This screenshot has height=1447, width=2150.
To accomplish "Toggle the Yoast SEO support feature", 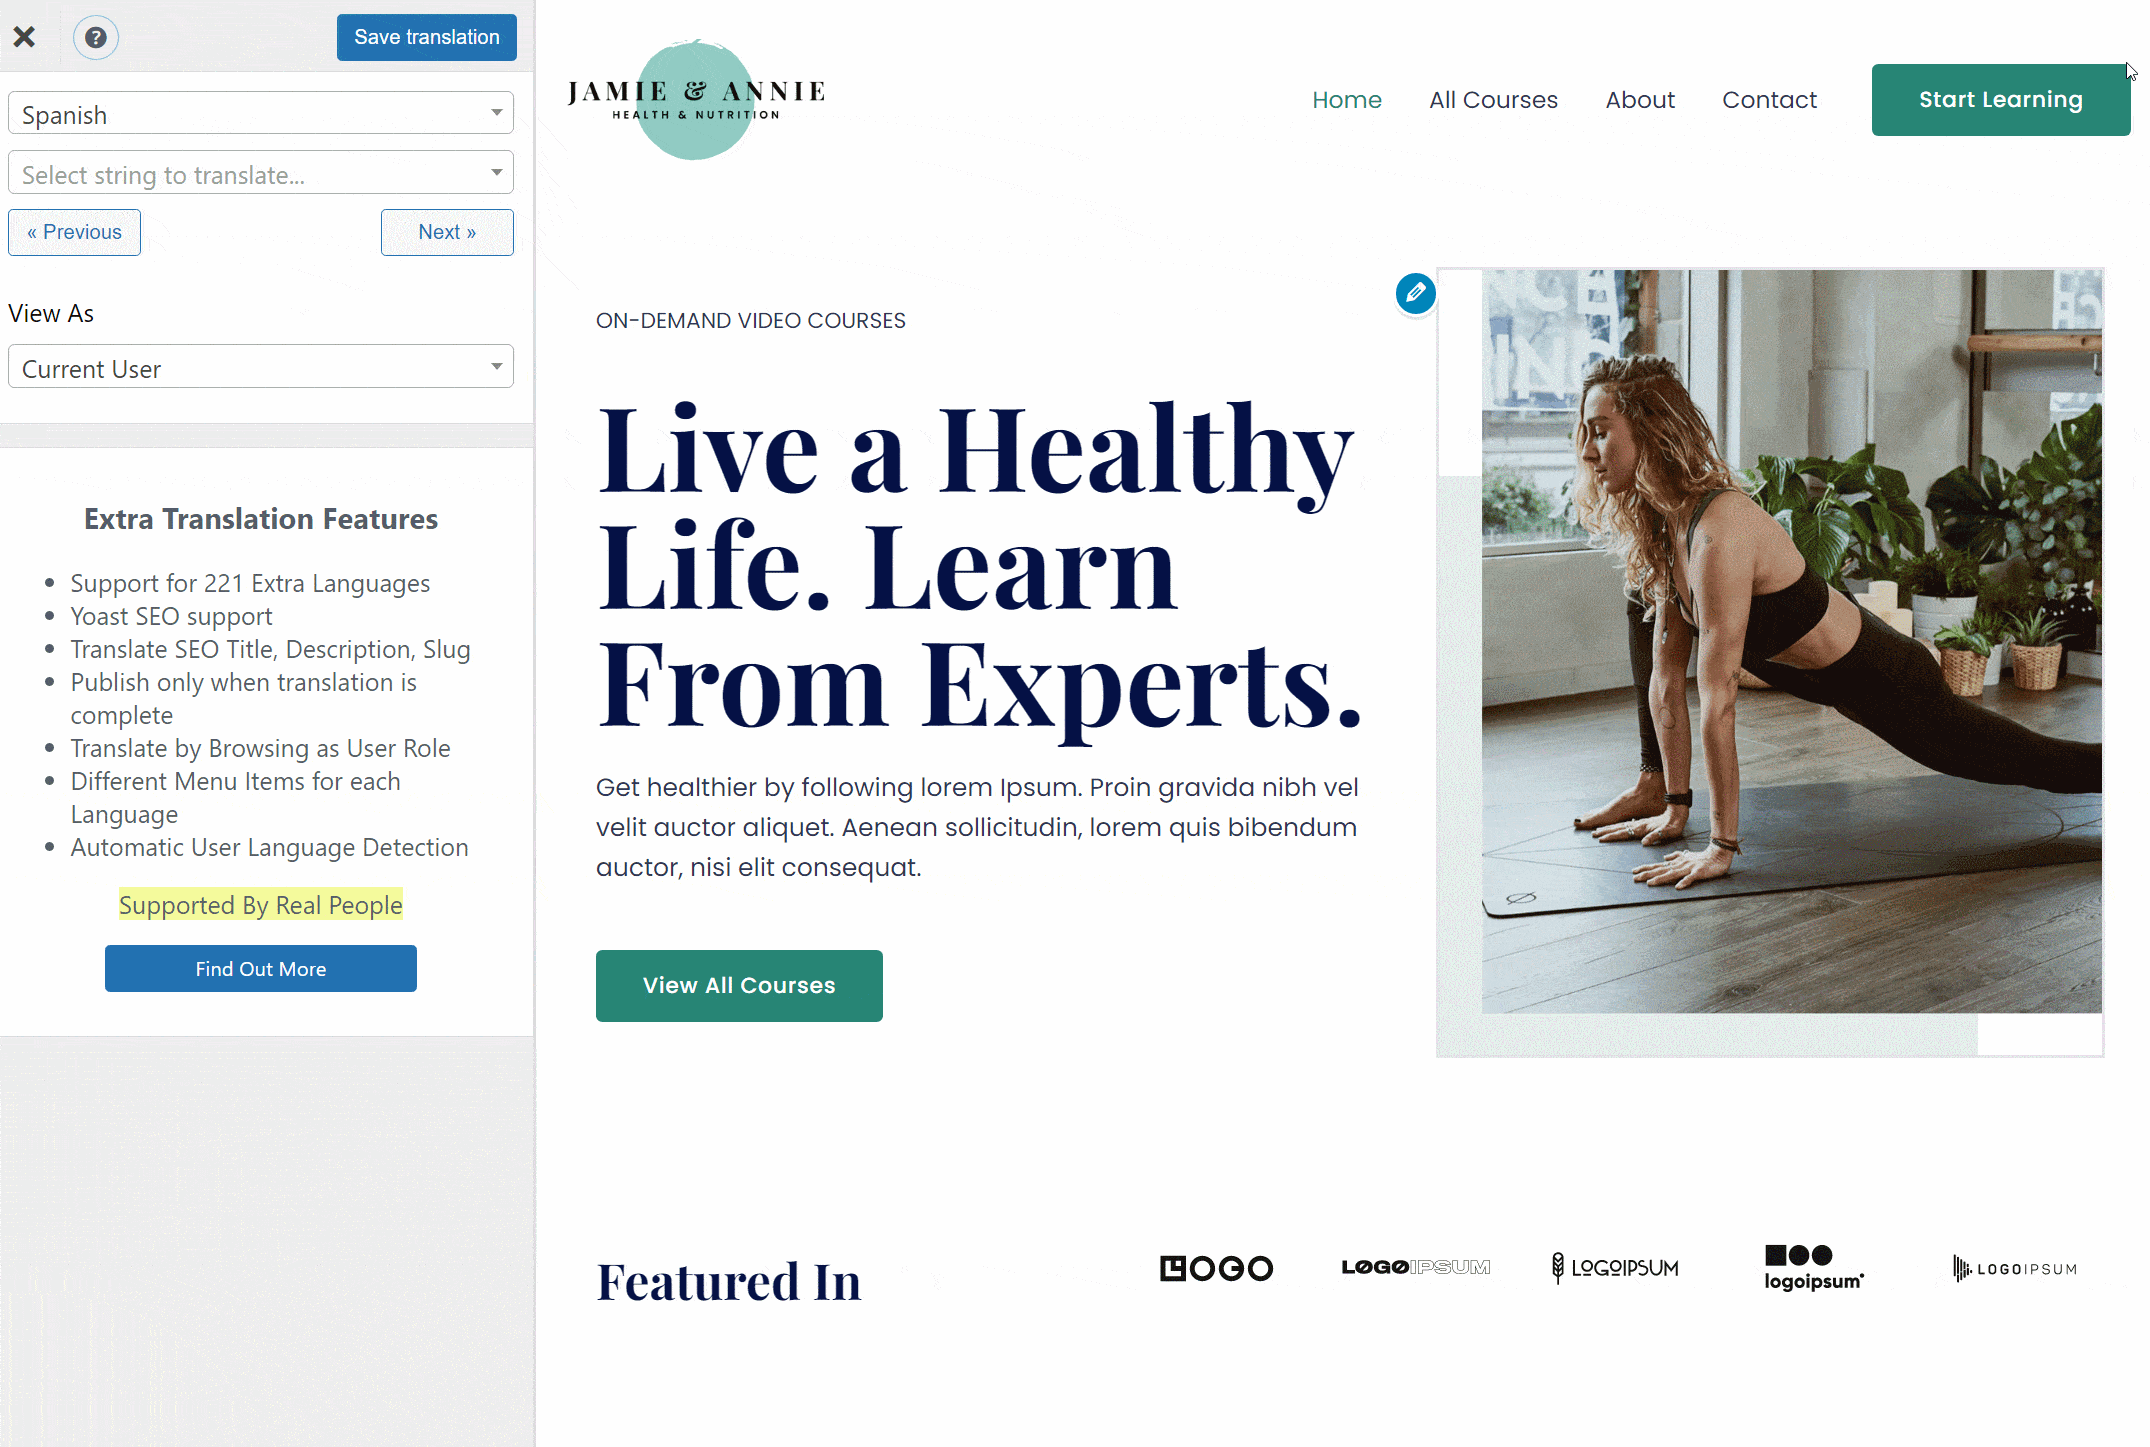I will coord(169,615).
